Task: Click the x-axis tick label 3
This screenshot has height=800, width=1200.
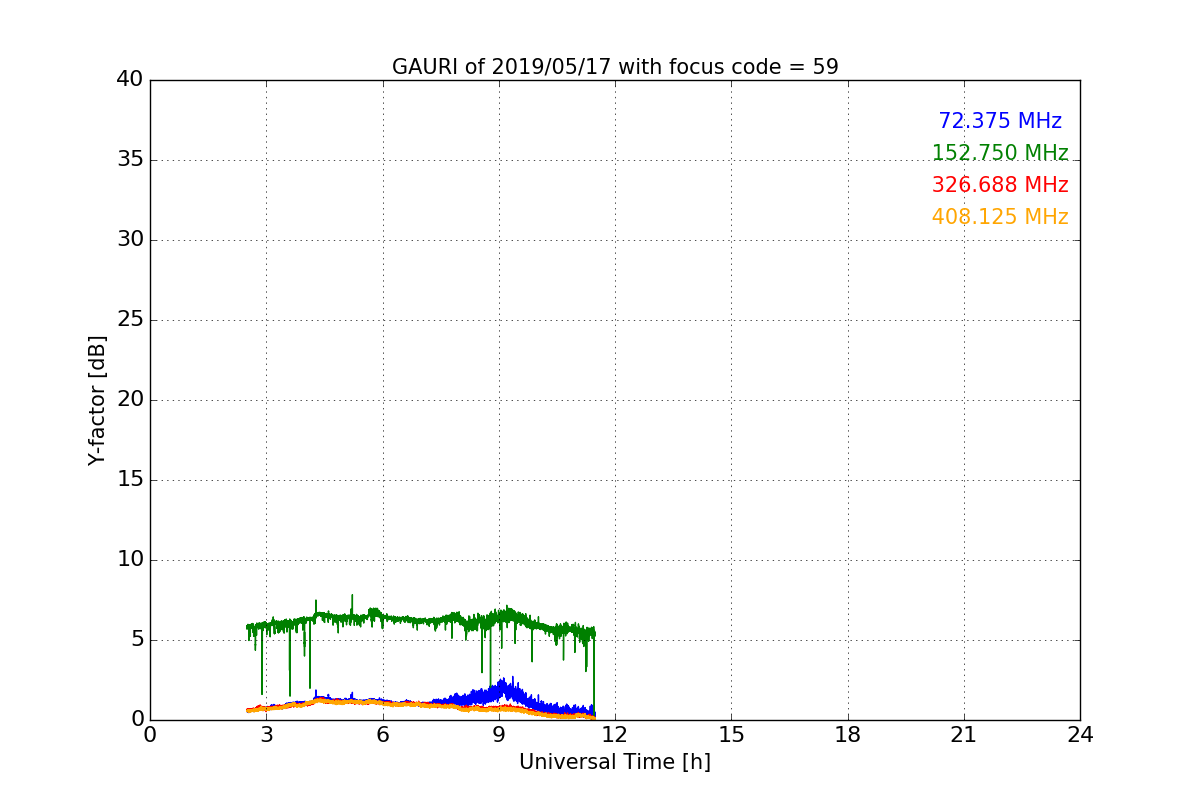Action: (266, 735)
